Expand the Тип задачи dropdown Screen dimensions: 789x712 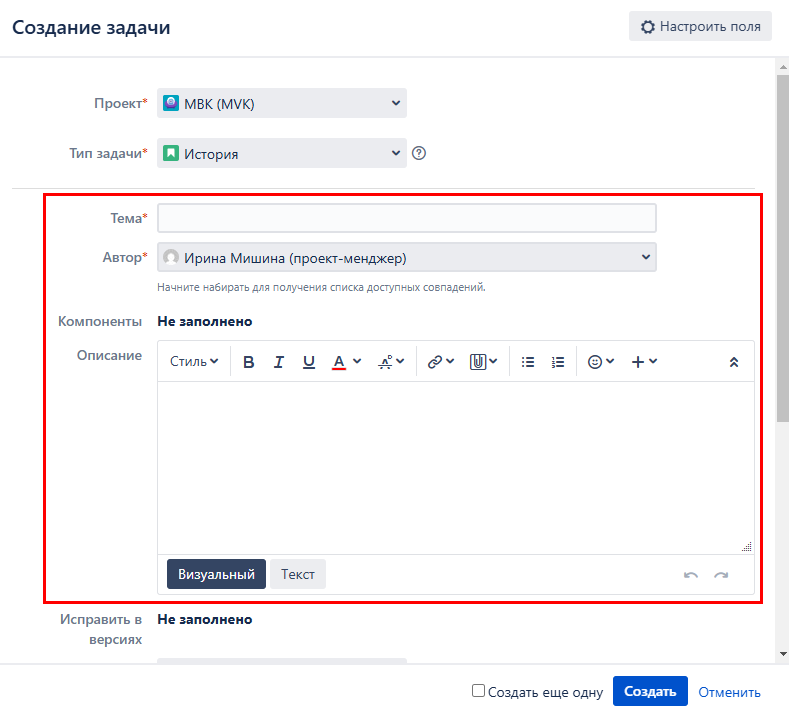coord(282,154)
